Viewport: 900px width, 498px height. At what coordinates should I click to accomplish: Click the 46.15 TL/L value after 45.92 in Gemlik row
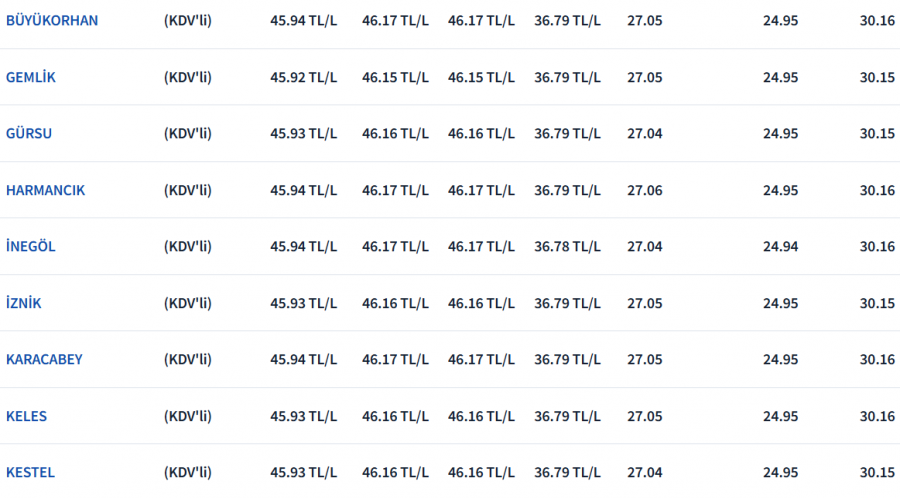(x=395, y=77)
